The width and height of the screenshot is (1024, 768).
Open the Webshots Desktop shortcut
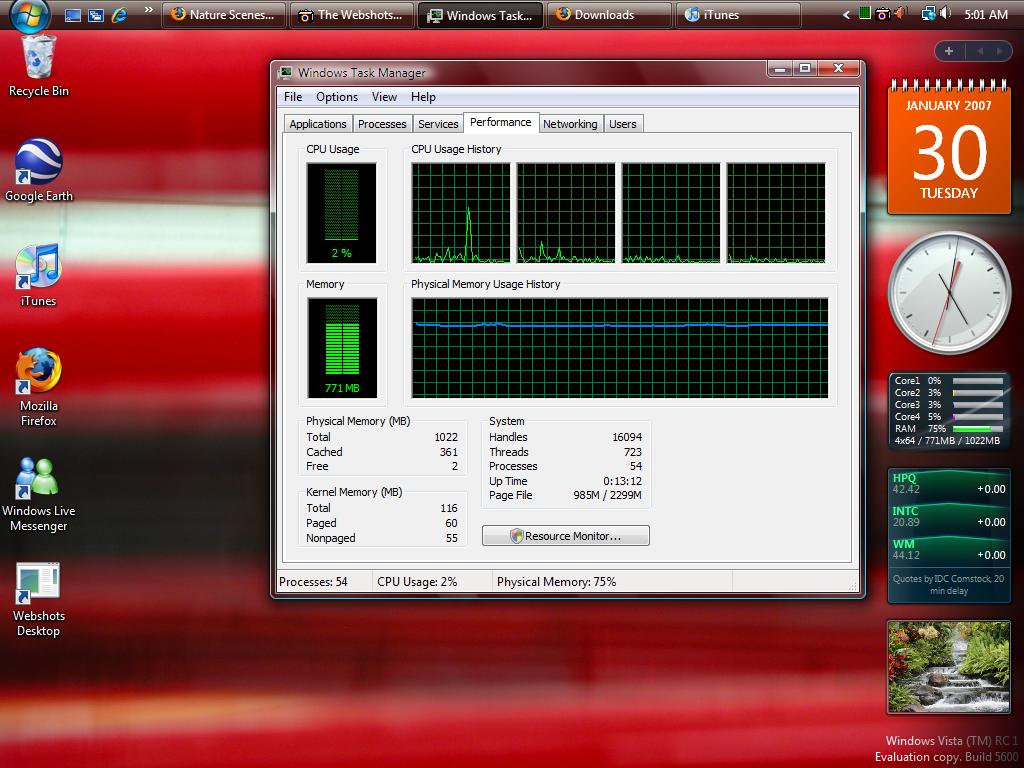(x=39, y=599)
